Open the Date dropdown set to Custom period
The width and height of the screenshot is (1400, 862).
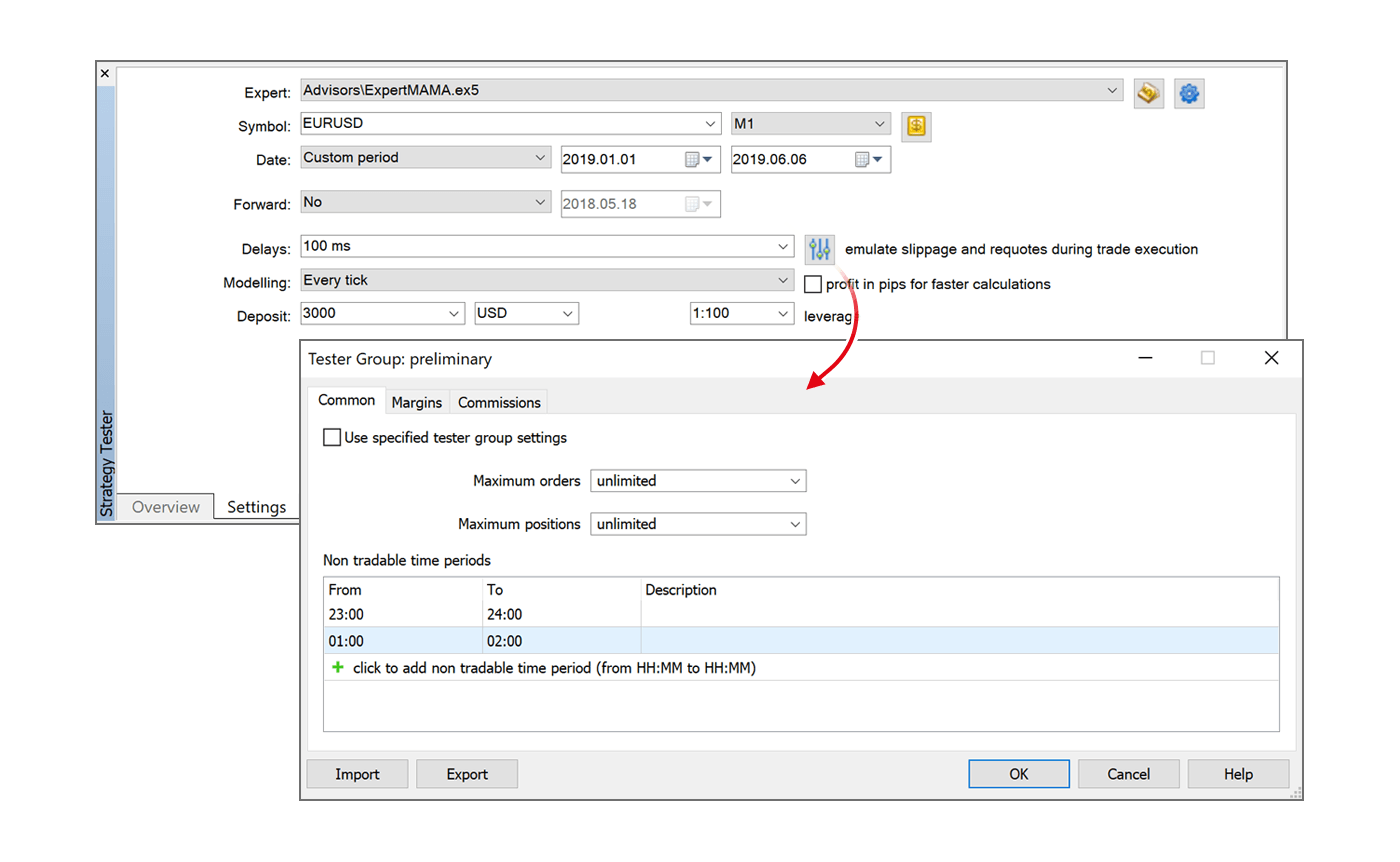coord(540,157)
